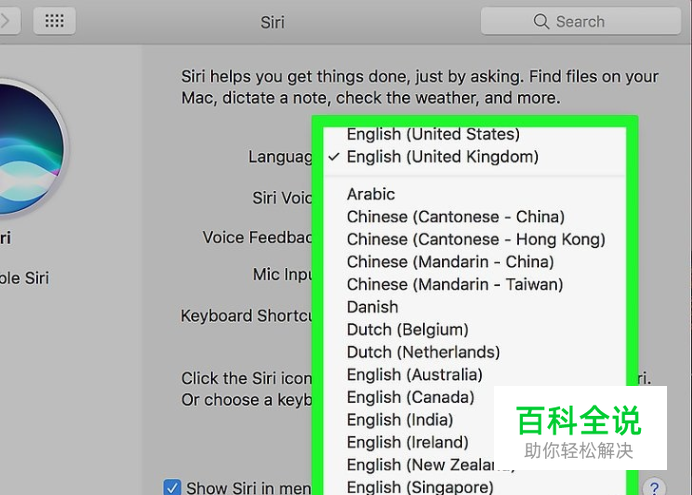Click the forward navigation arrow button
Viewport: 692px width, 495px height.
pos(8,21)
